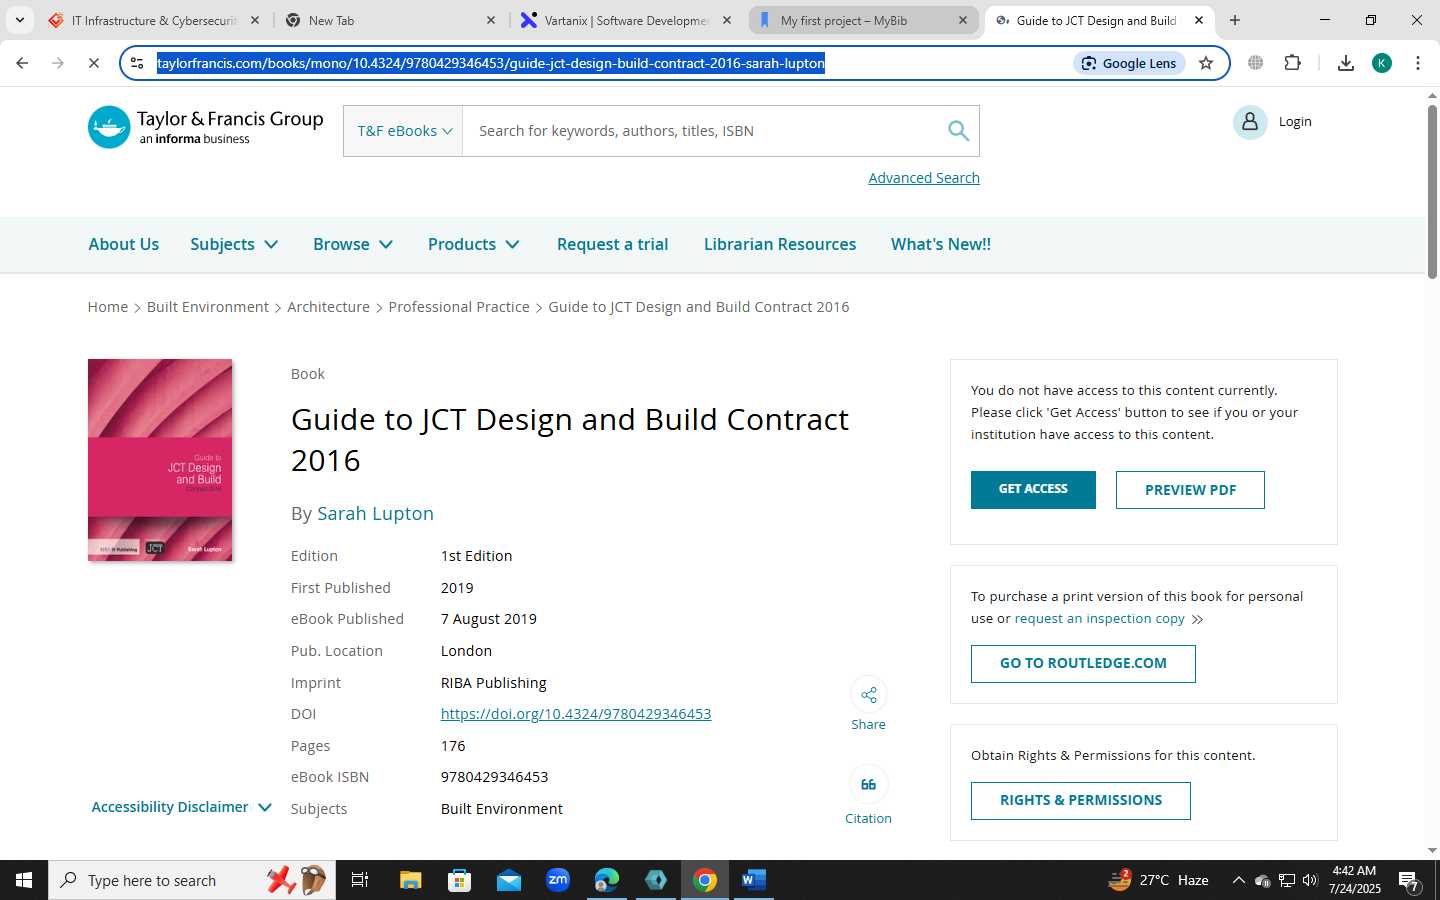Open a new tab with plus button
This screenshot has height=900, width=1440.
(x=1235, y=20)
